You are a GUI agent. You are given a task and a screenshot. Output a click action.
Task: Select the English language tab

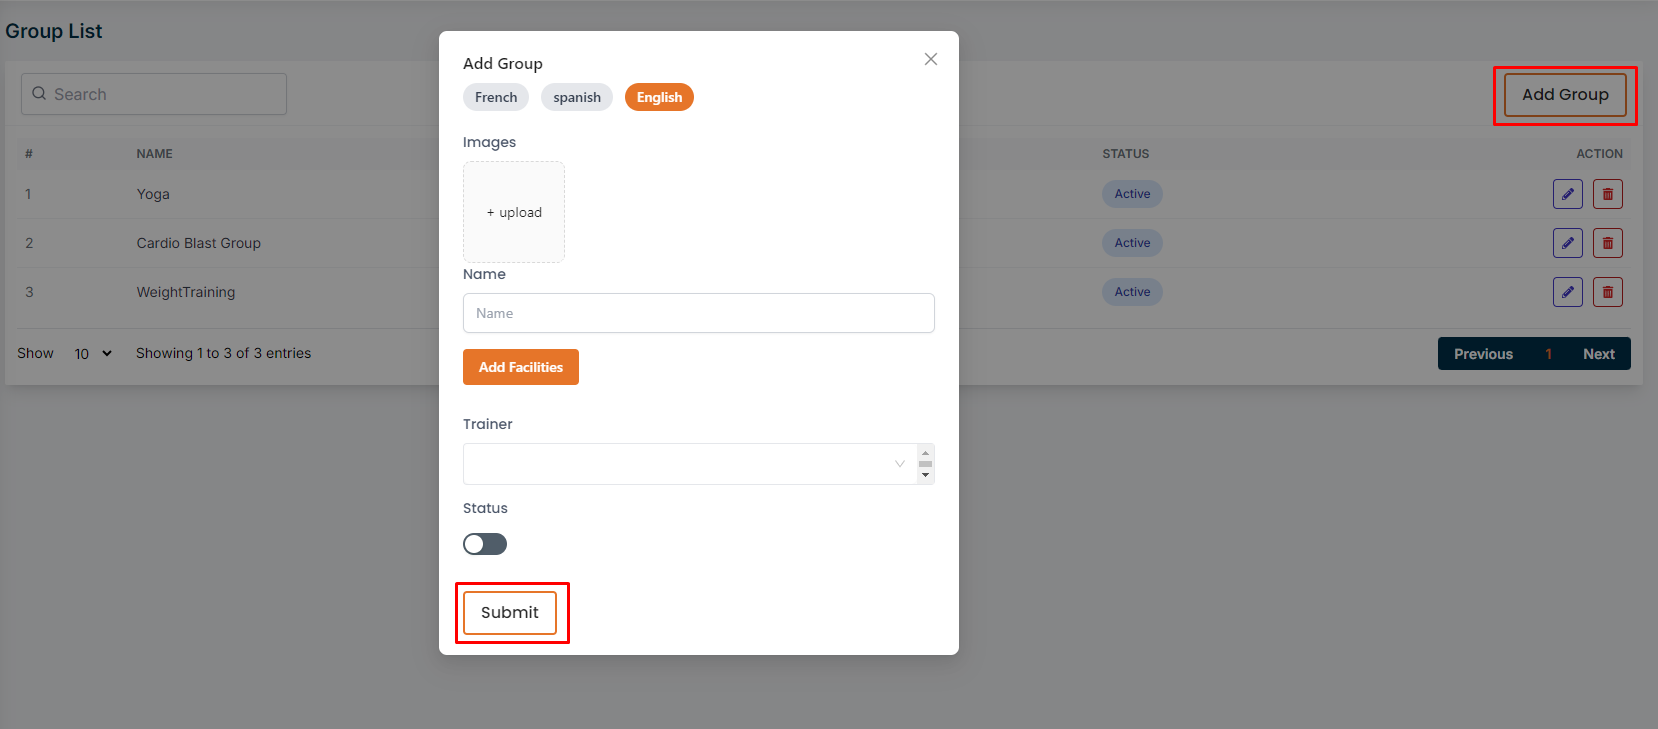pyautogui.click(x=659, y=97)
